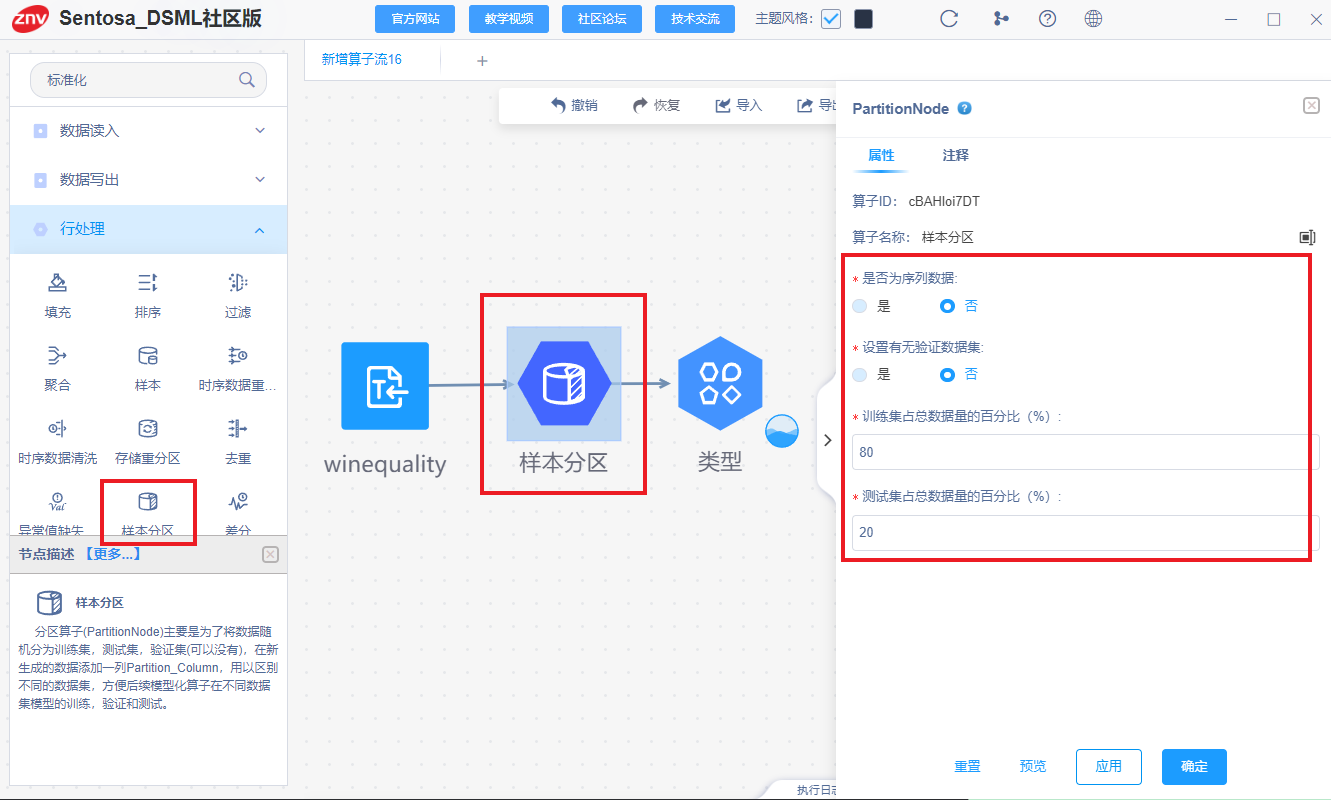The width and height of the screenshot is (1331, 800).
Task: Switch to the 注释 tab
Action: tap(955, 156)
